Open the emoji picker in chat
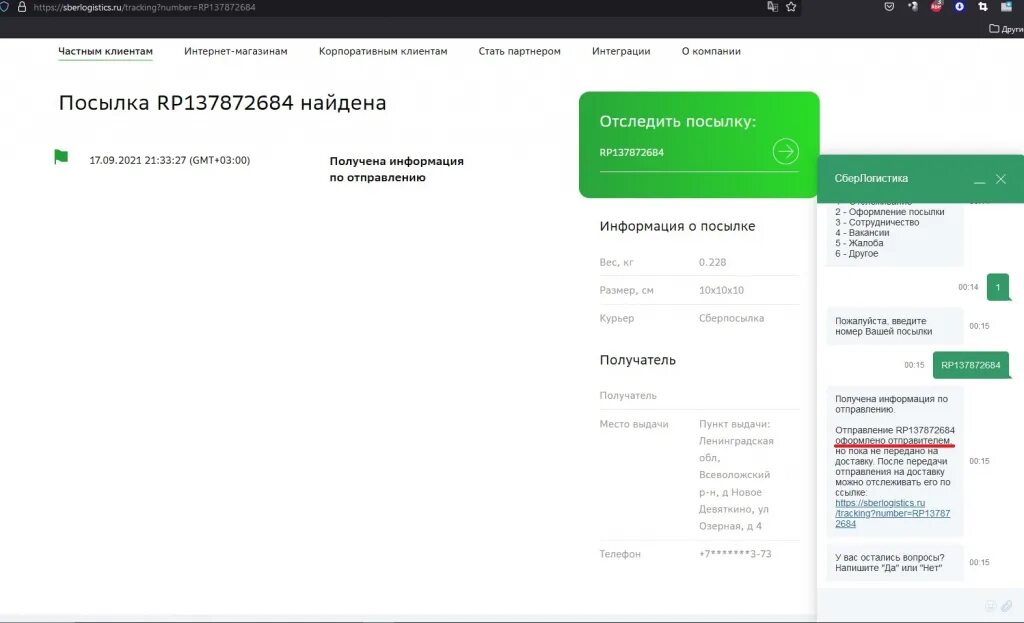This screenshot has width=1024, height=623. click(990, 606)
